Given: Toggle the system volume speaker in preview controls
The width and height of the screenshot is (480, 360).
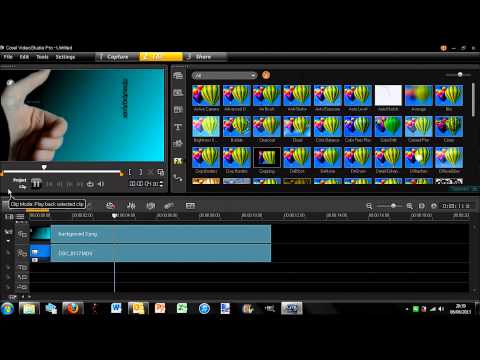Looking at the screenshot, I should (101, 184).
